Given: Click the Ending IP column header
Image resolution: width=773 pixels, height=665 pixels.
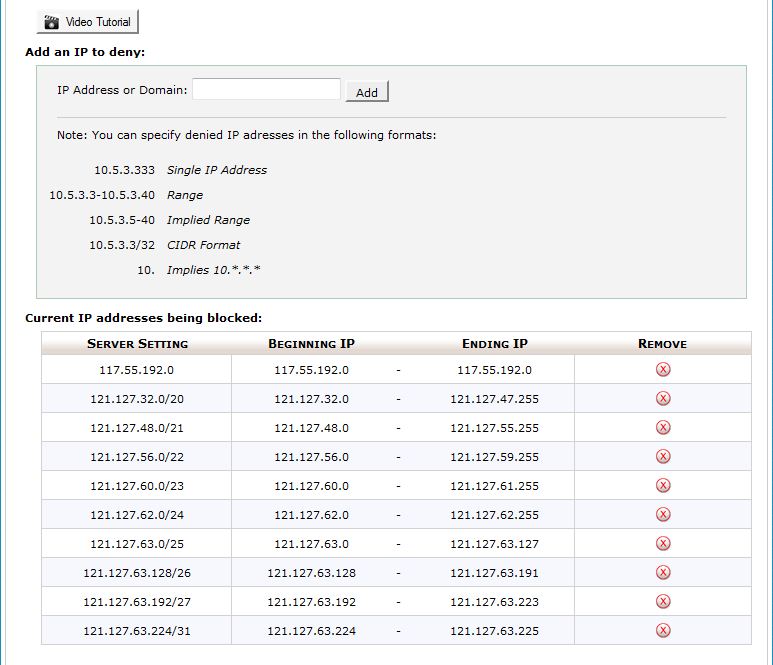Looking at the screenshot, I should [x=494, y=344].
